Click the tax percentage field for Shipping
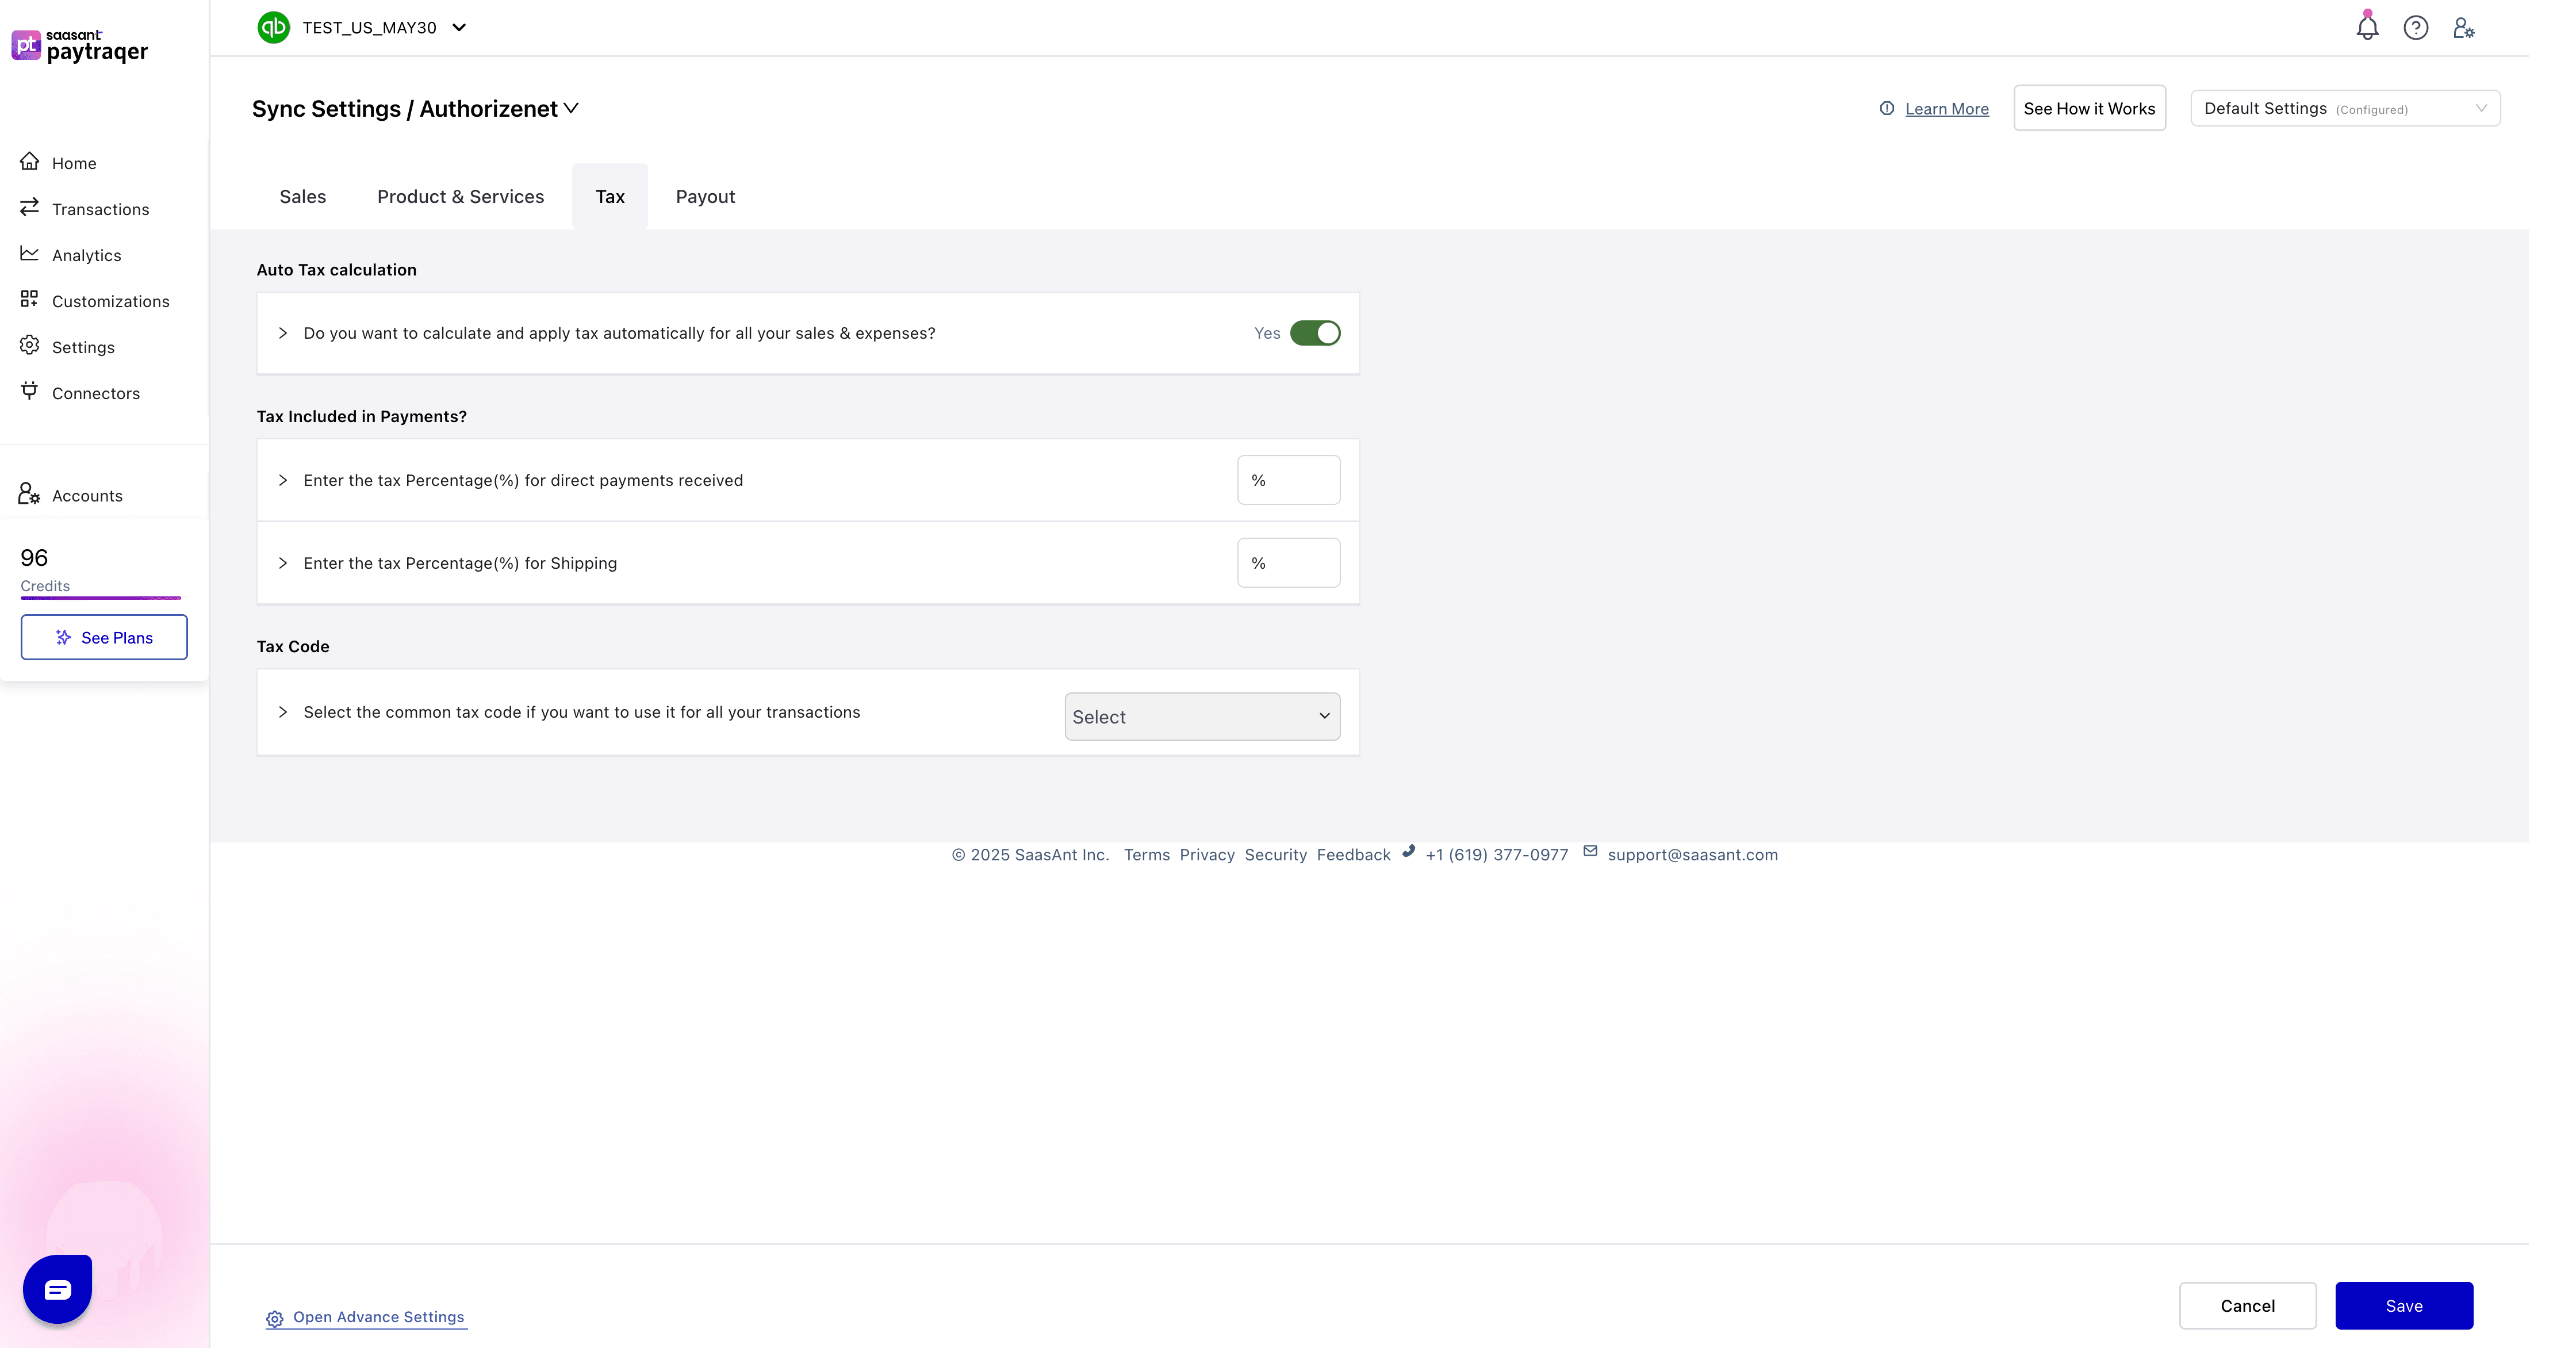The height and width of the screenshot is (1348, 2576). pos(1288,562)
